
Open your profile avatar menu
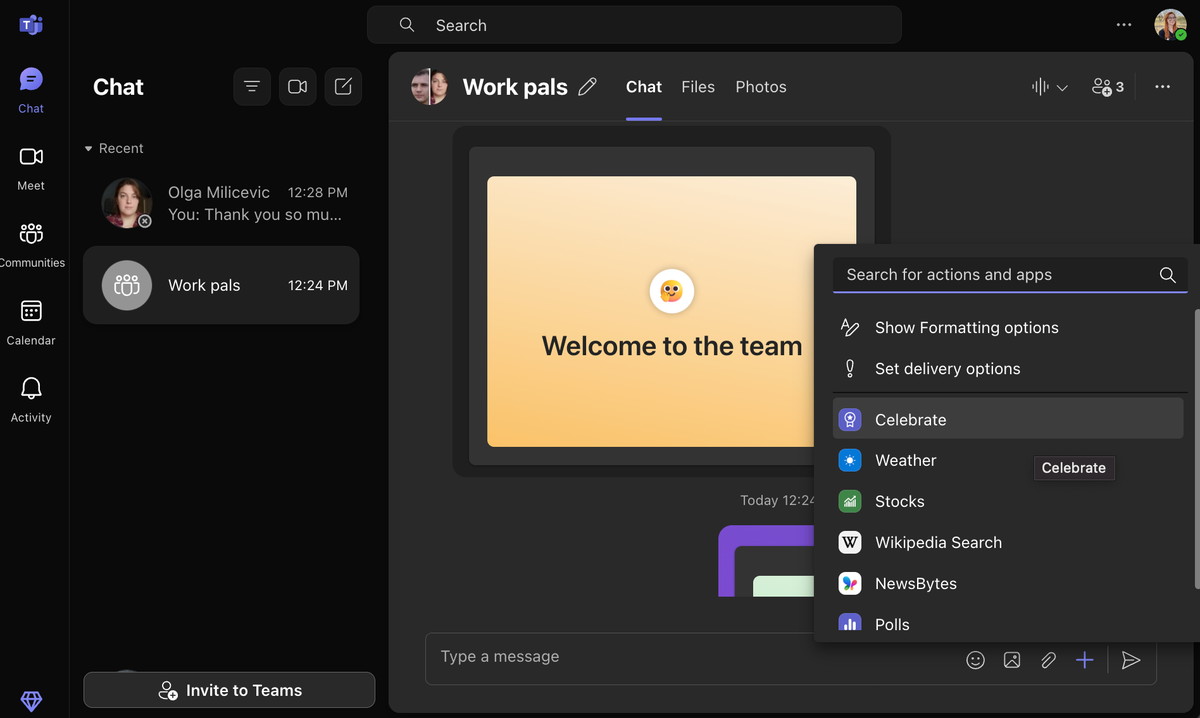(1170, 25)
